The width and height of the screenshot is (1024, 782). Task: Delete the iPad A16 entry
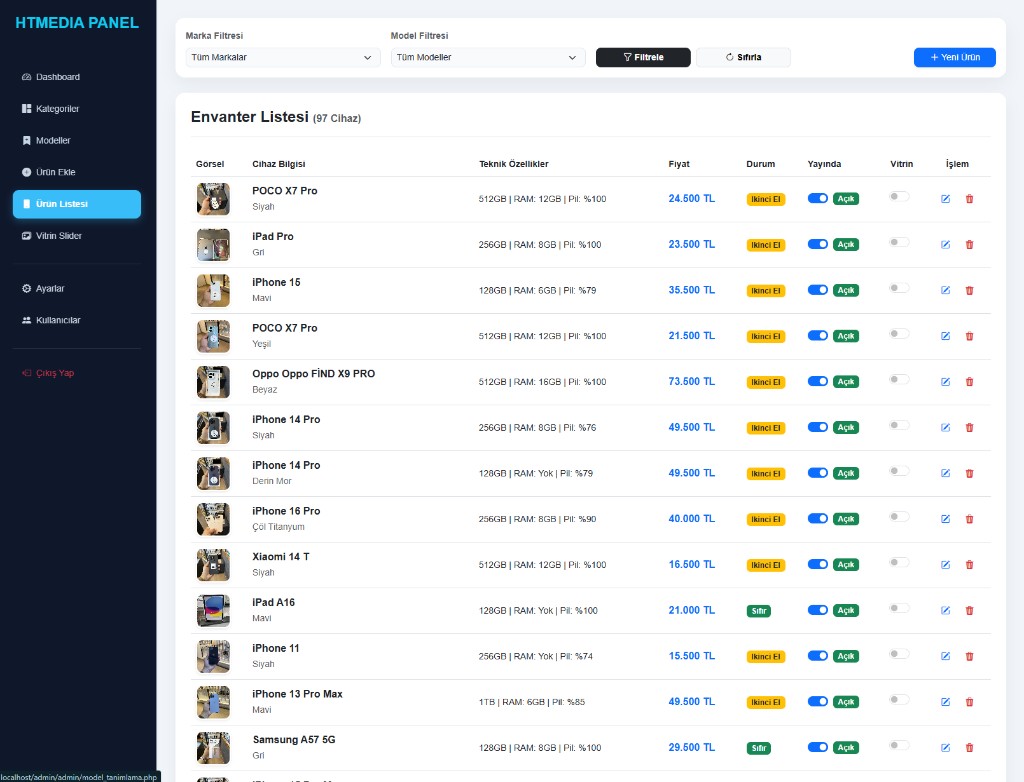point(969,610)
